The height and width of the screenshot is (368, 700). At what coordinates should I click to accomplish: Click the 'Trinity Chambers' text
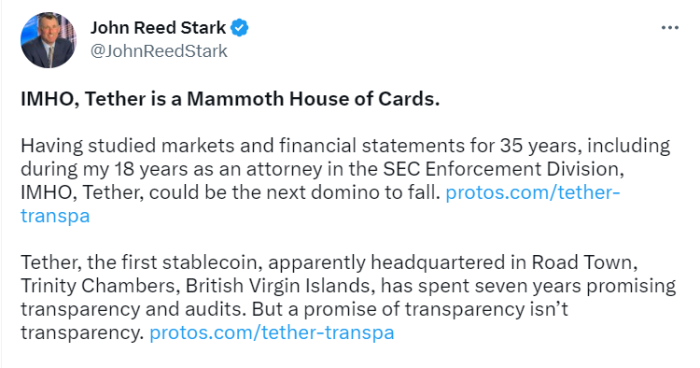[x=100, y=286]
